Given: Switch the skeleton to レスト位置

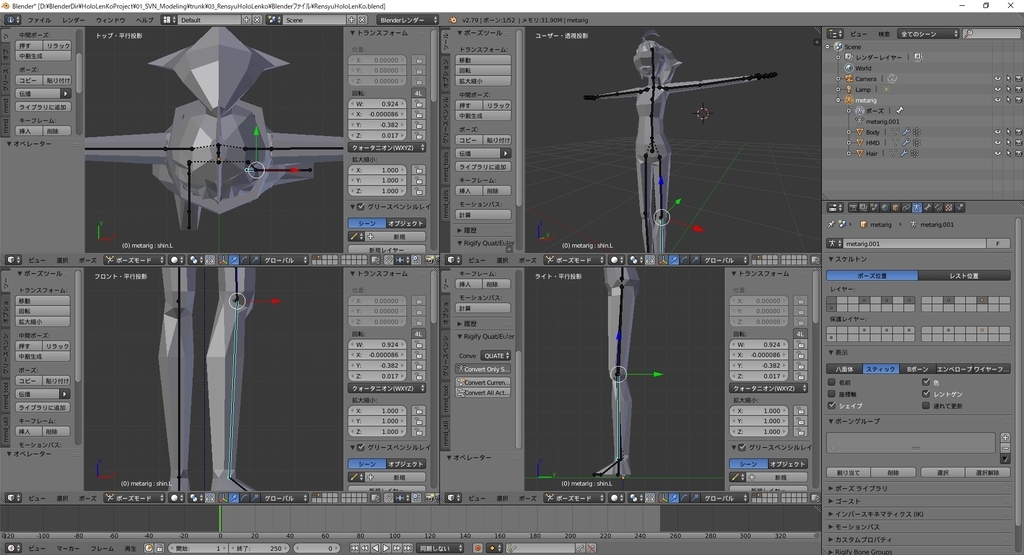Looking at the screenshot, I should point(964,276).
